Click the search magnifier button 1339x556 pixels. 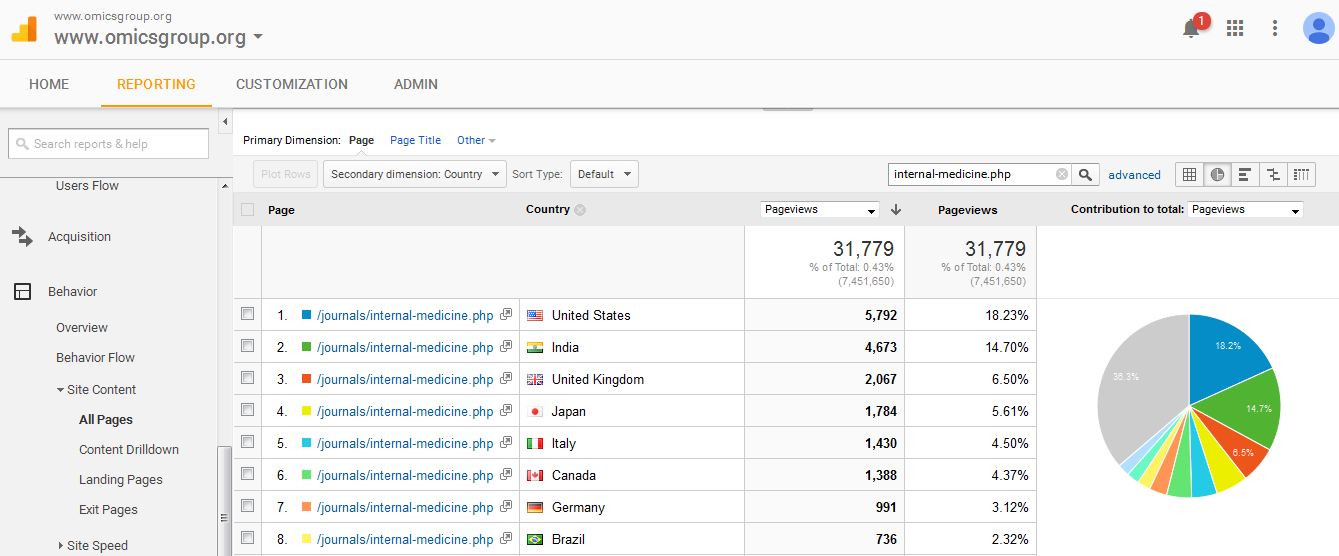(x=1085, y=174)
